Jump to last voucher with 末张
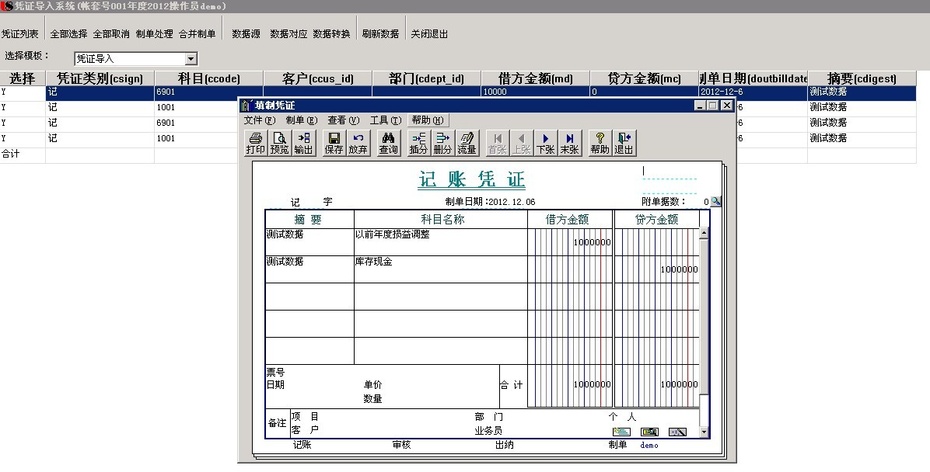 [x=569, y=143]
